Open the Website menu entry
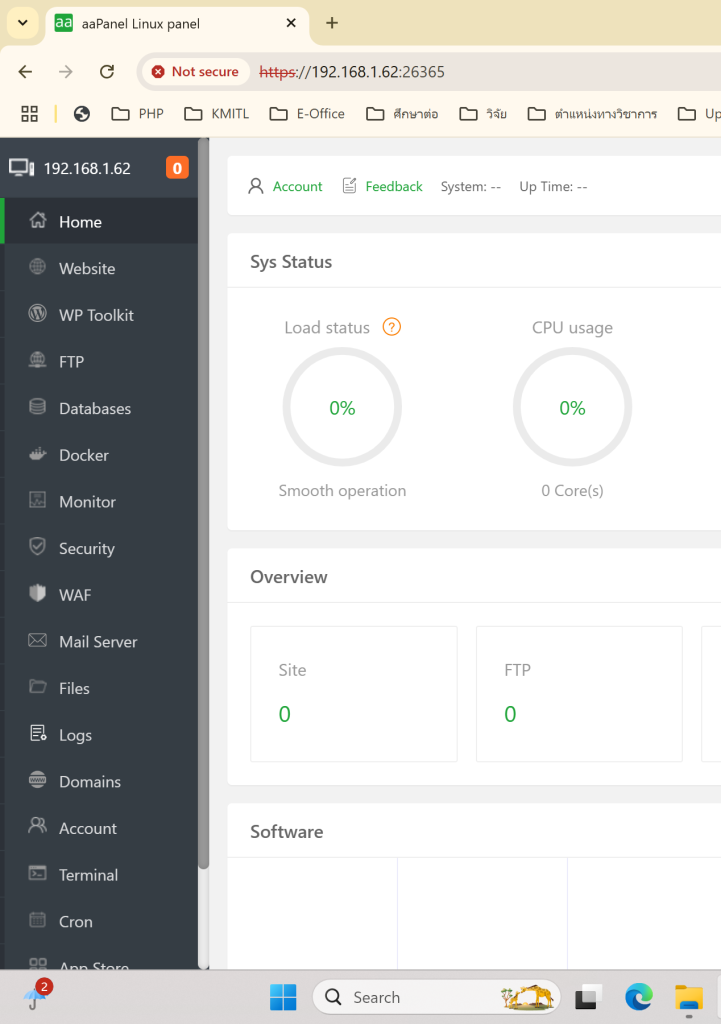721x1024 pixels. 101,268
